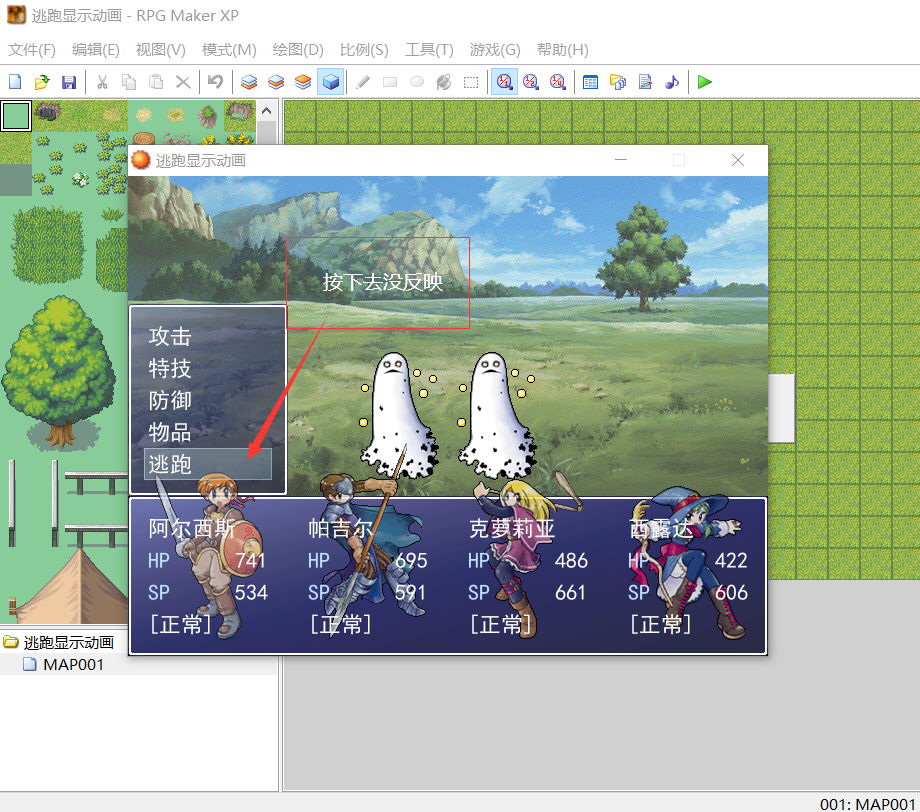Undo the last action using arrow icon
The width and height of the screenshot is (920, 812).
point(215,82)
